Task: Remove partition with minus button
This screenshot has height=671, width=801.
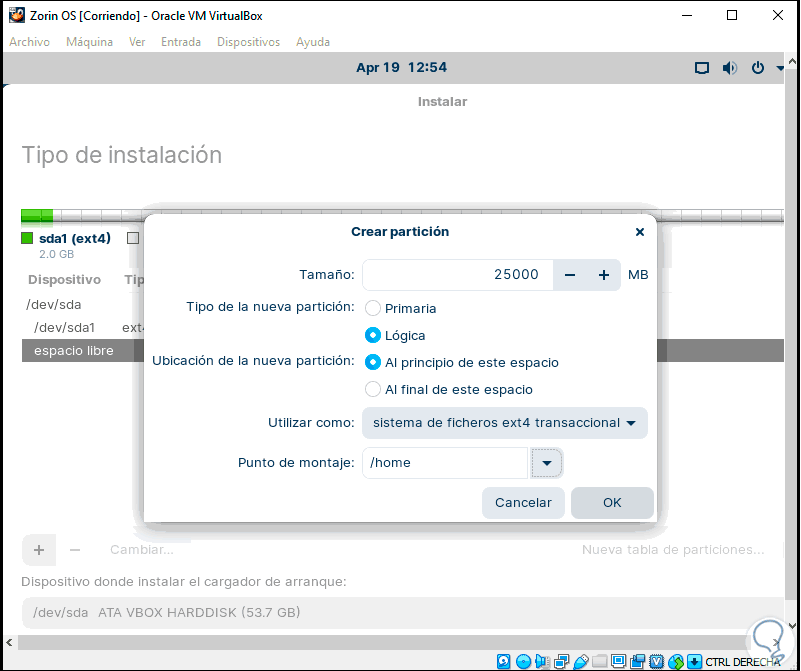Action: click(x=75, y=550)
